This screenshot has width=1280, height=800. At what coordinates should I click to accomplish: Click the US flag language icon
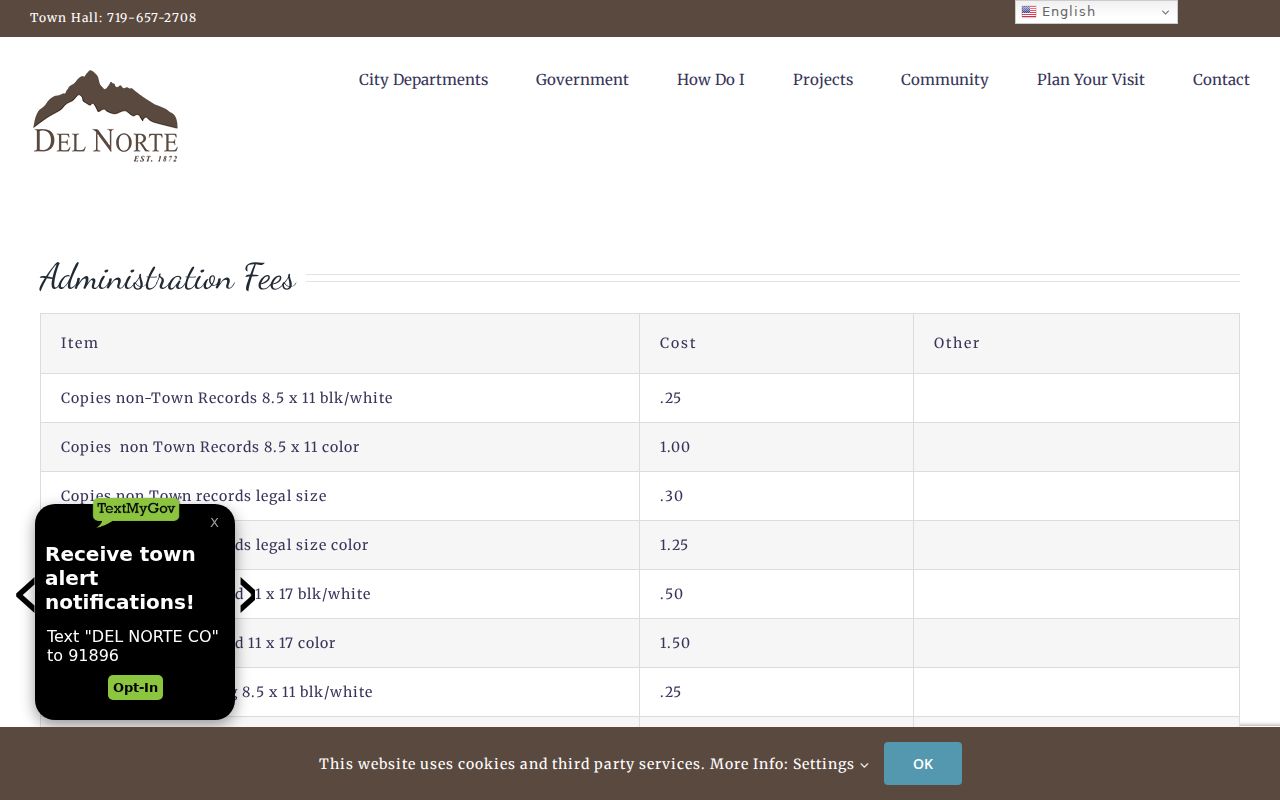pyautogui.click(x=1029, y=12)
